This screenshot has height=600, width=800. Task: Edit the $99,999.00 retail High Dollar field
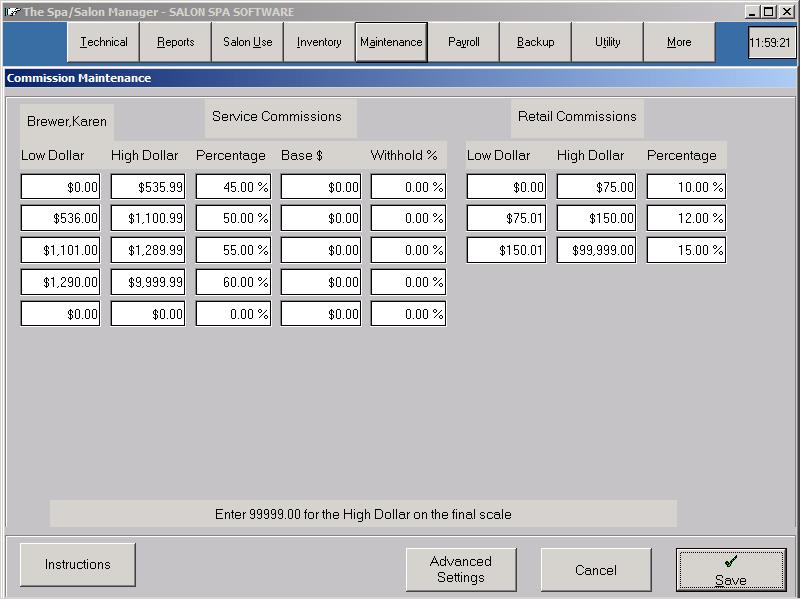click(597, 250)
